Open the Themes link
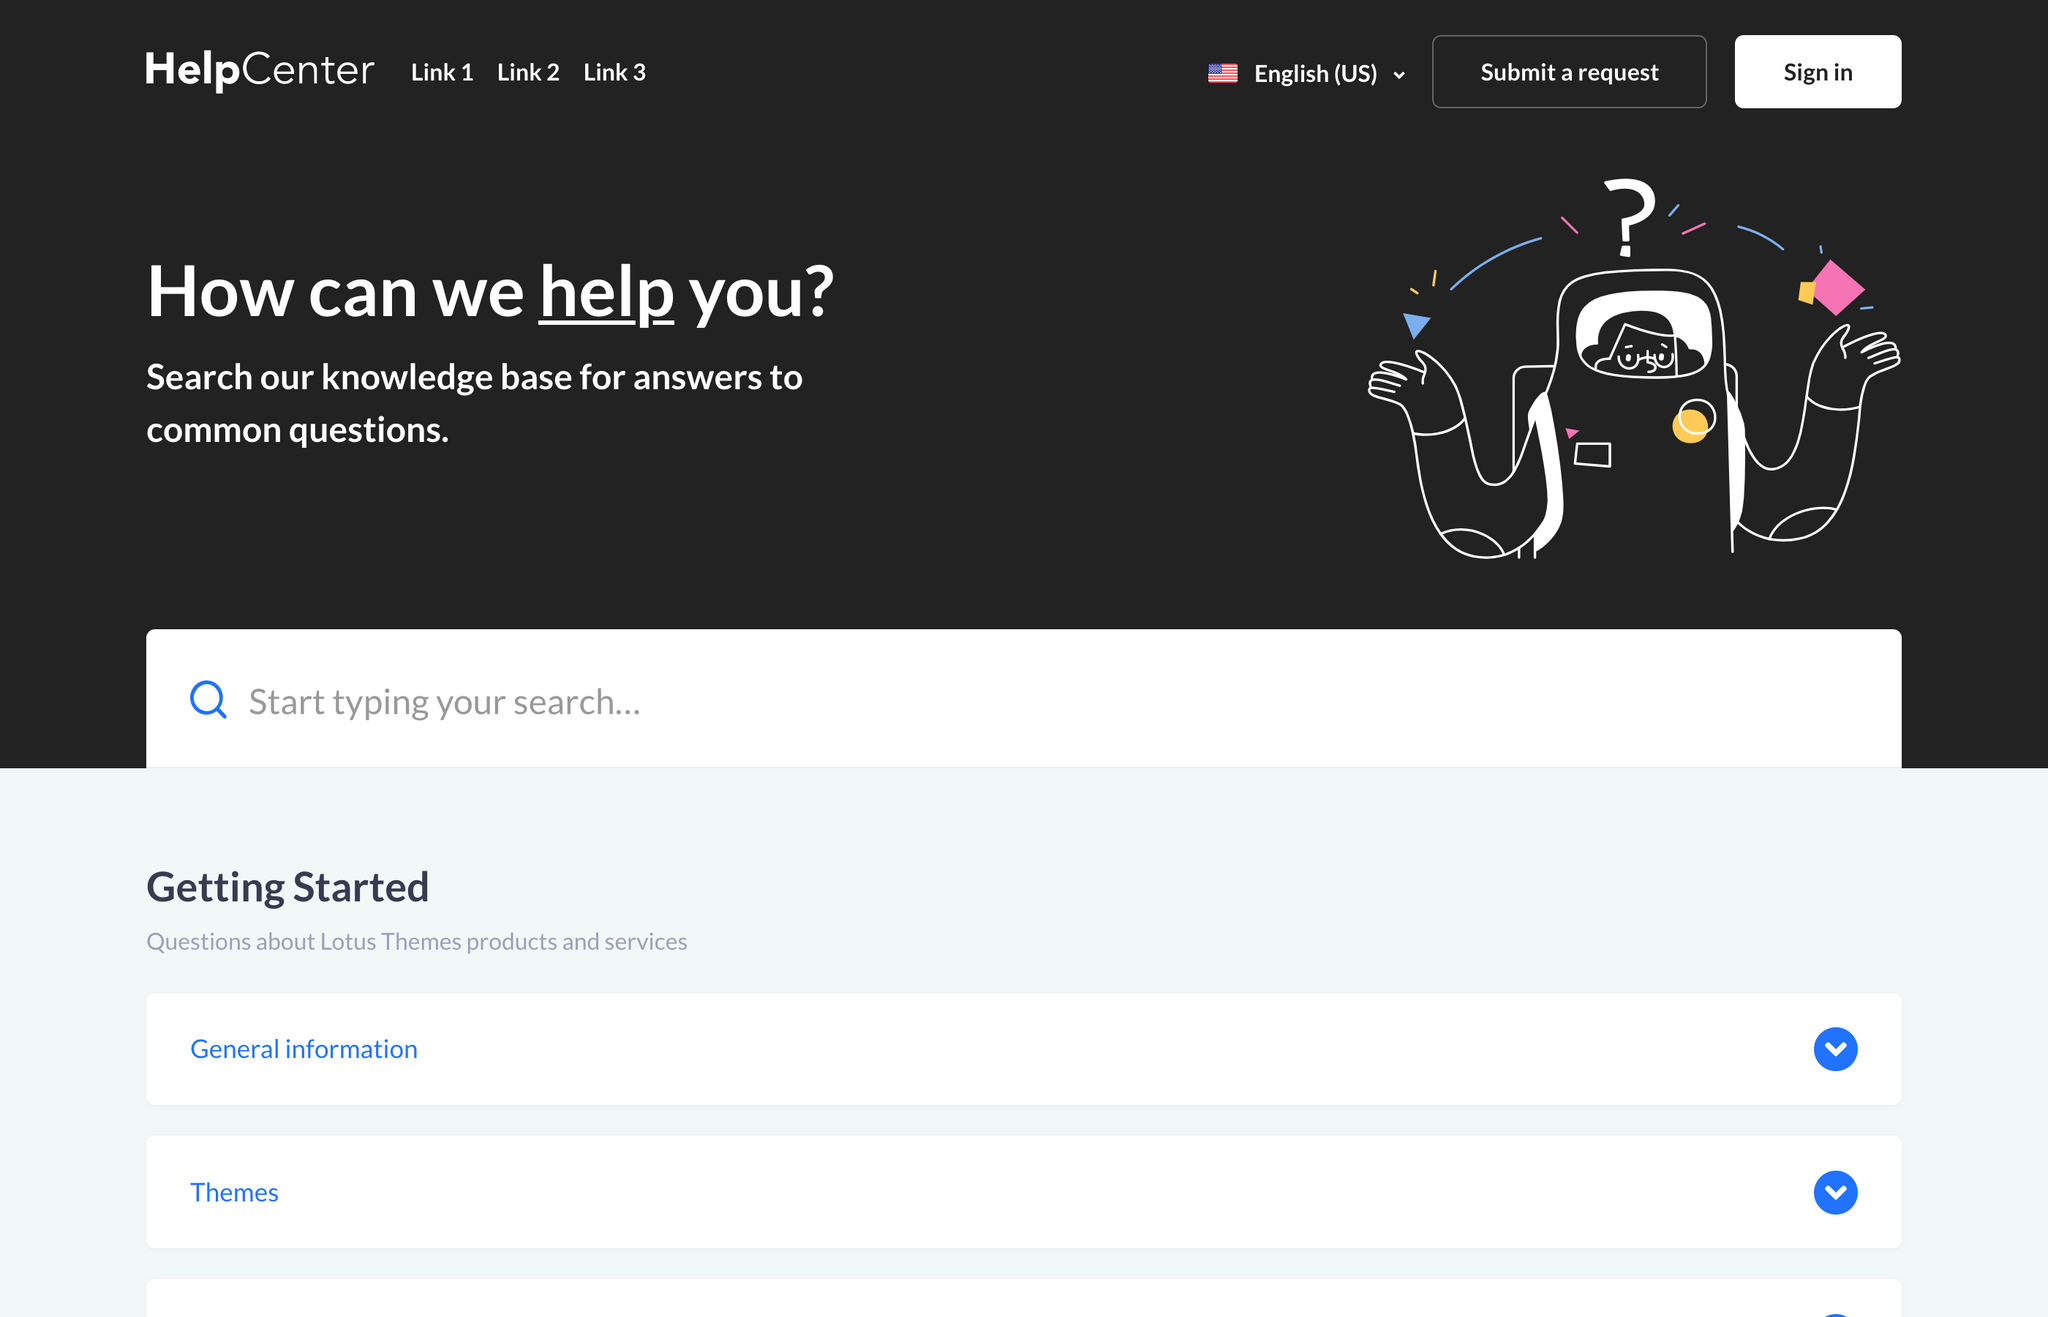Viewport: 2048px width, 1317px height. 234,1192
